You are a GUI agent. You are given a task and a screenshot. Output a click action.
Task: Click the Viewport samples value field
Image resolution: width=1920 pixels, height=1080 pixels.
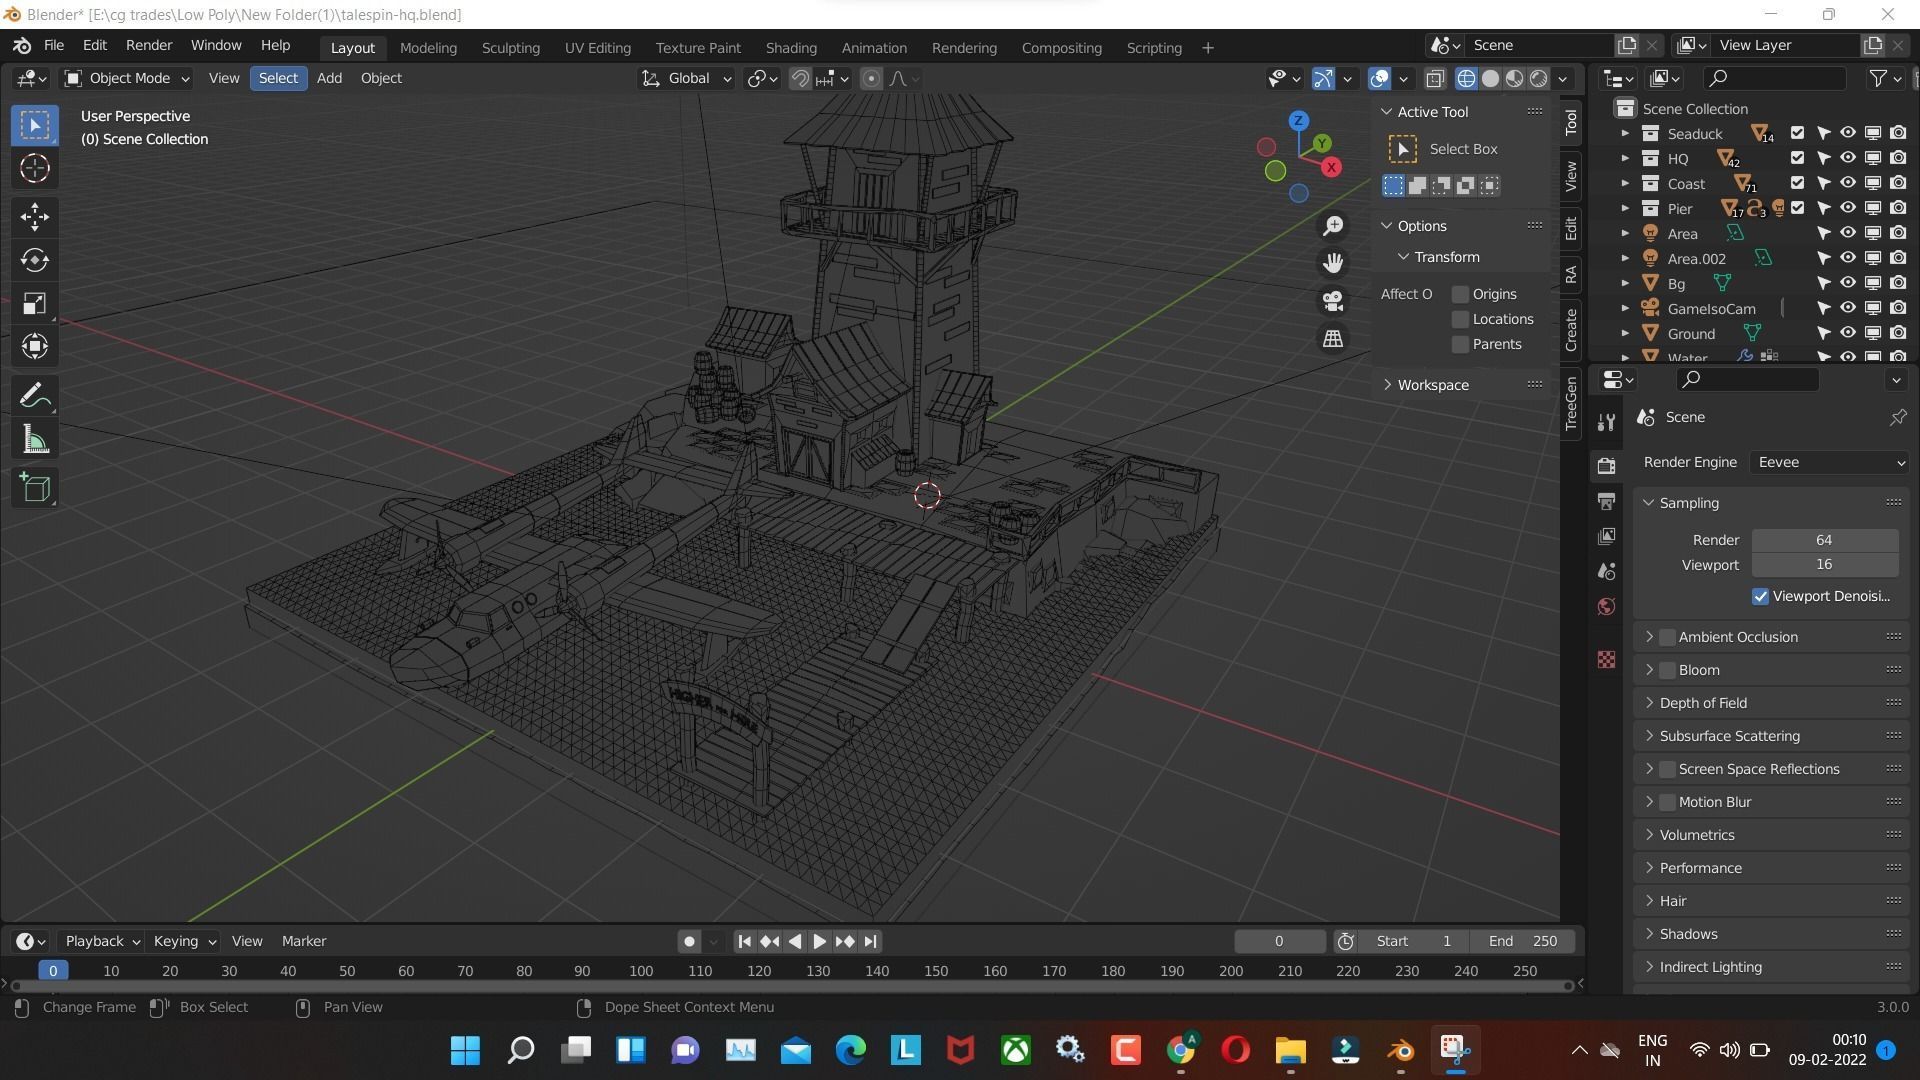1824,565
